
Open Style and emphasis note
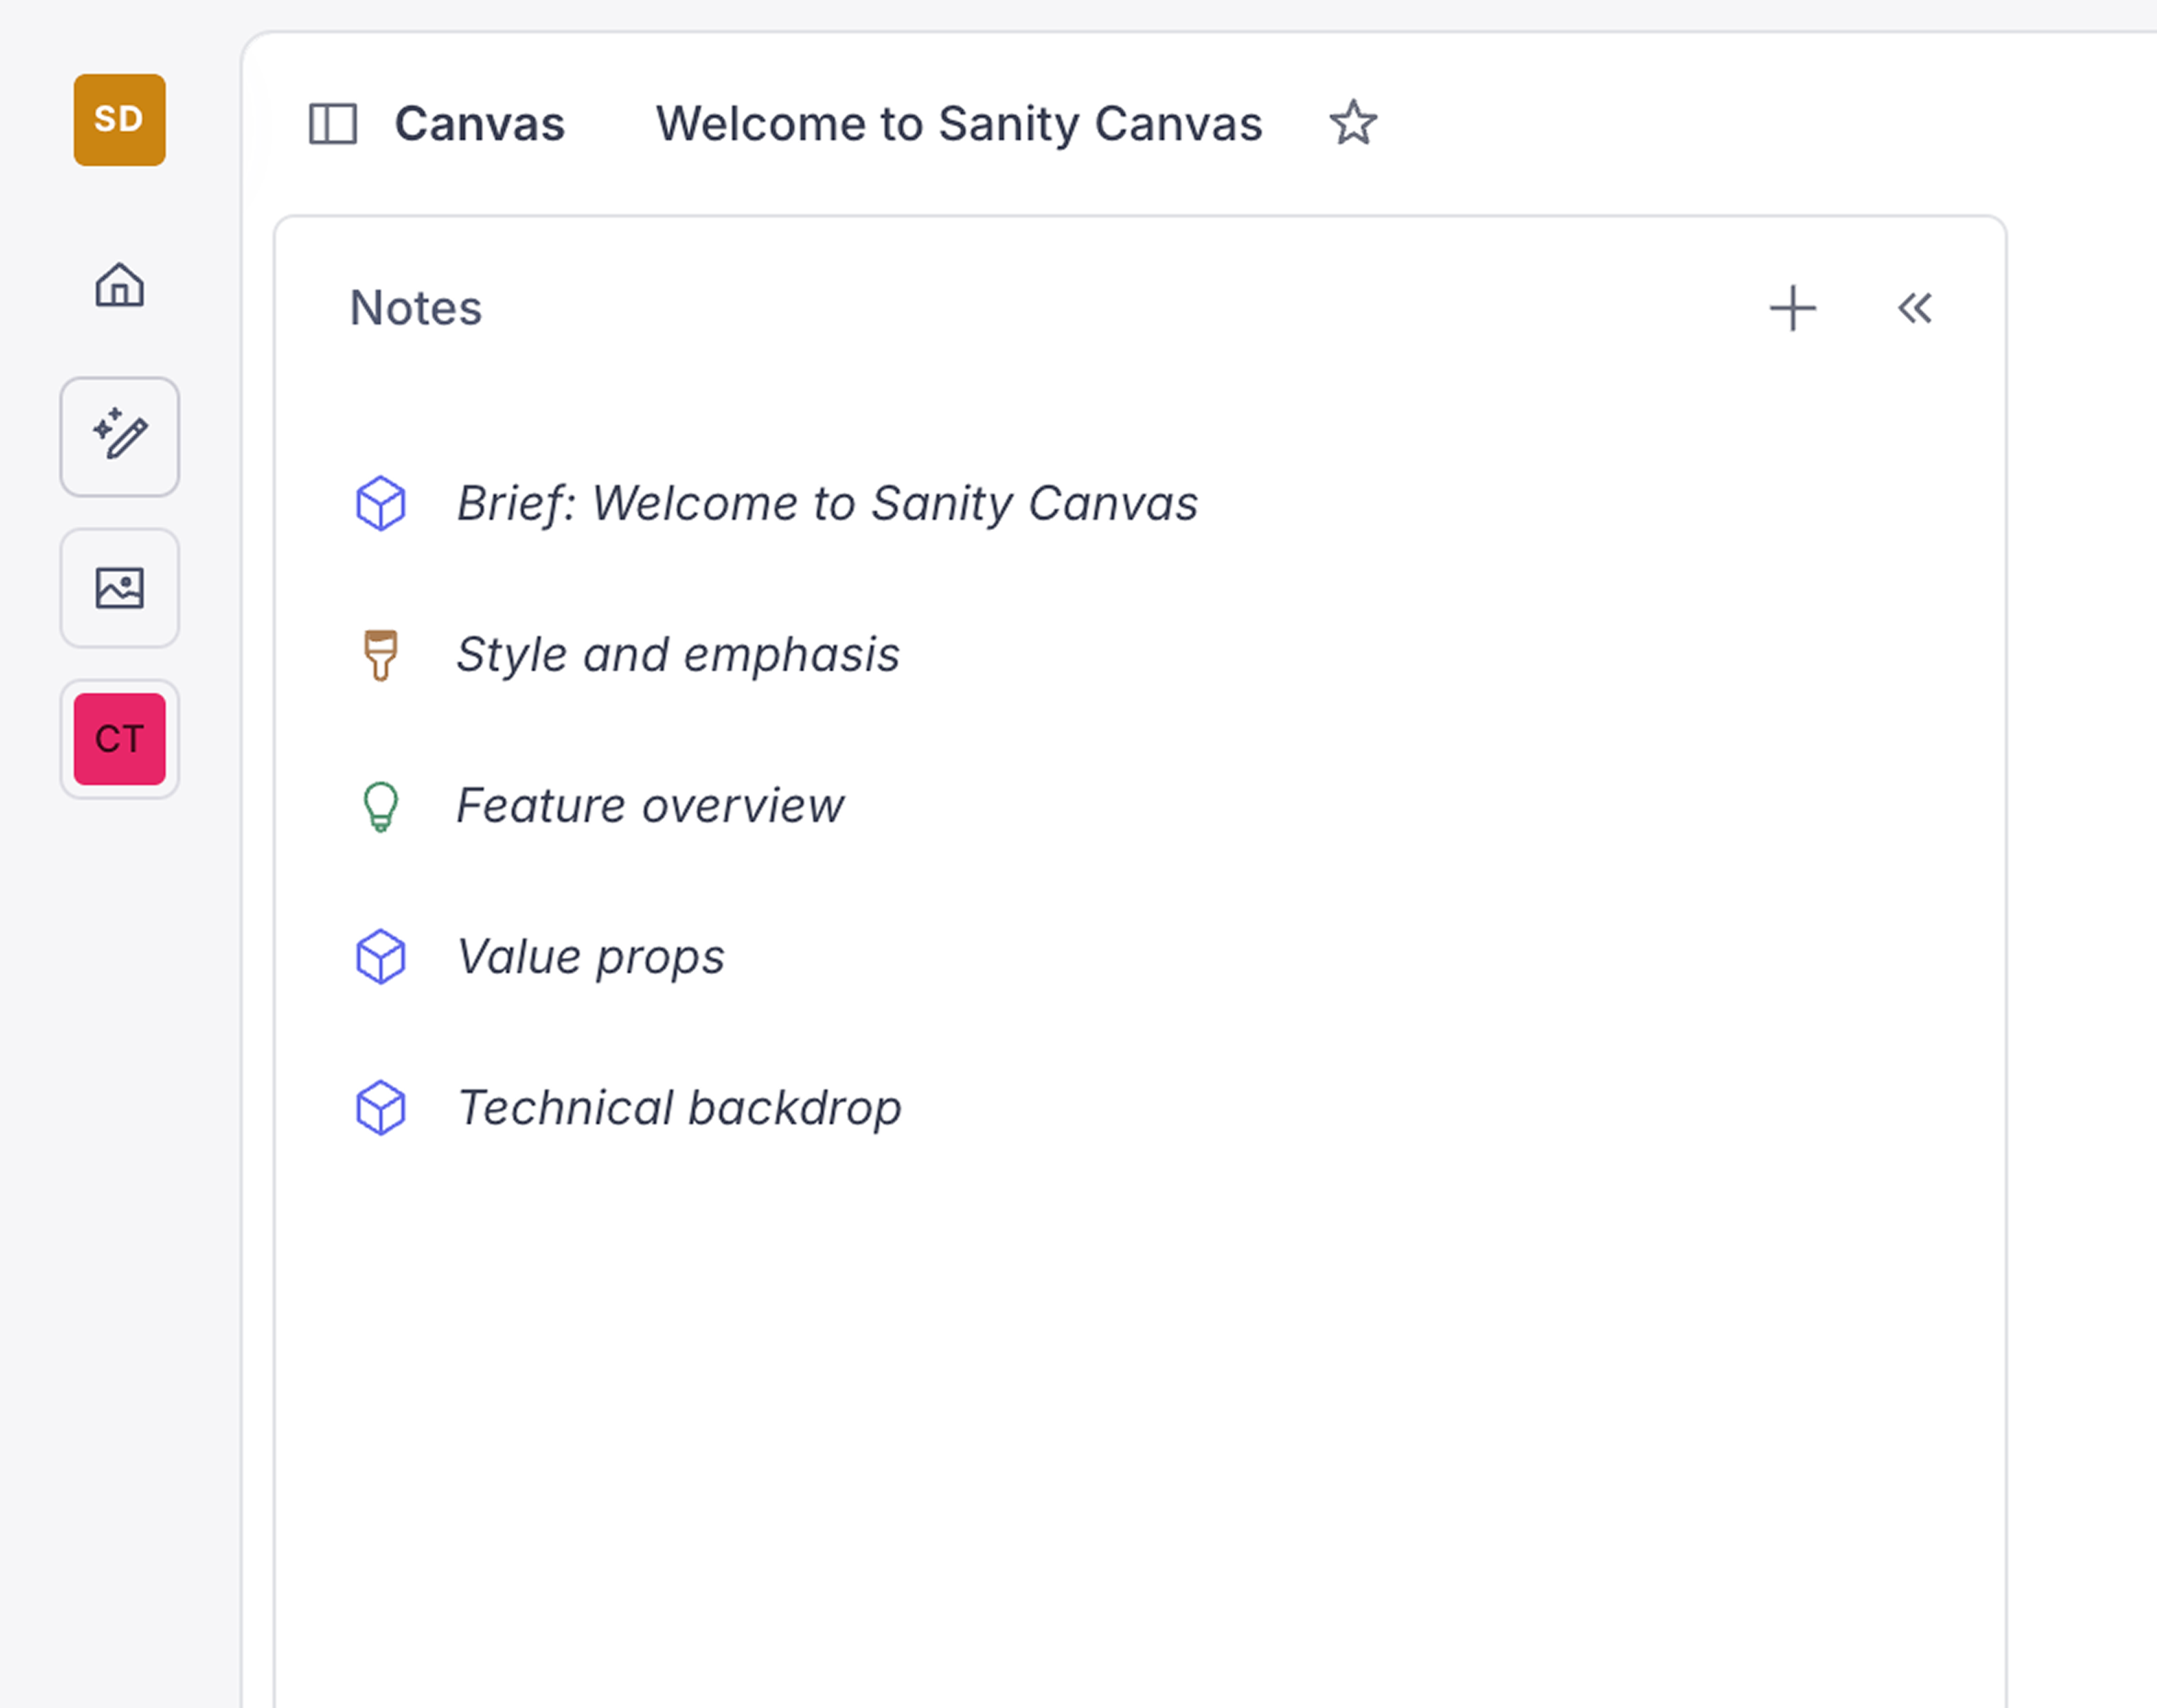[x=677, y=655]
